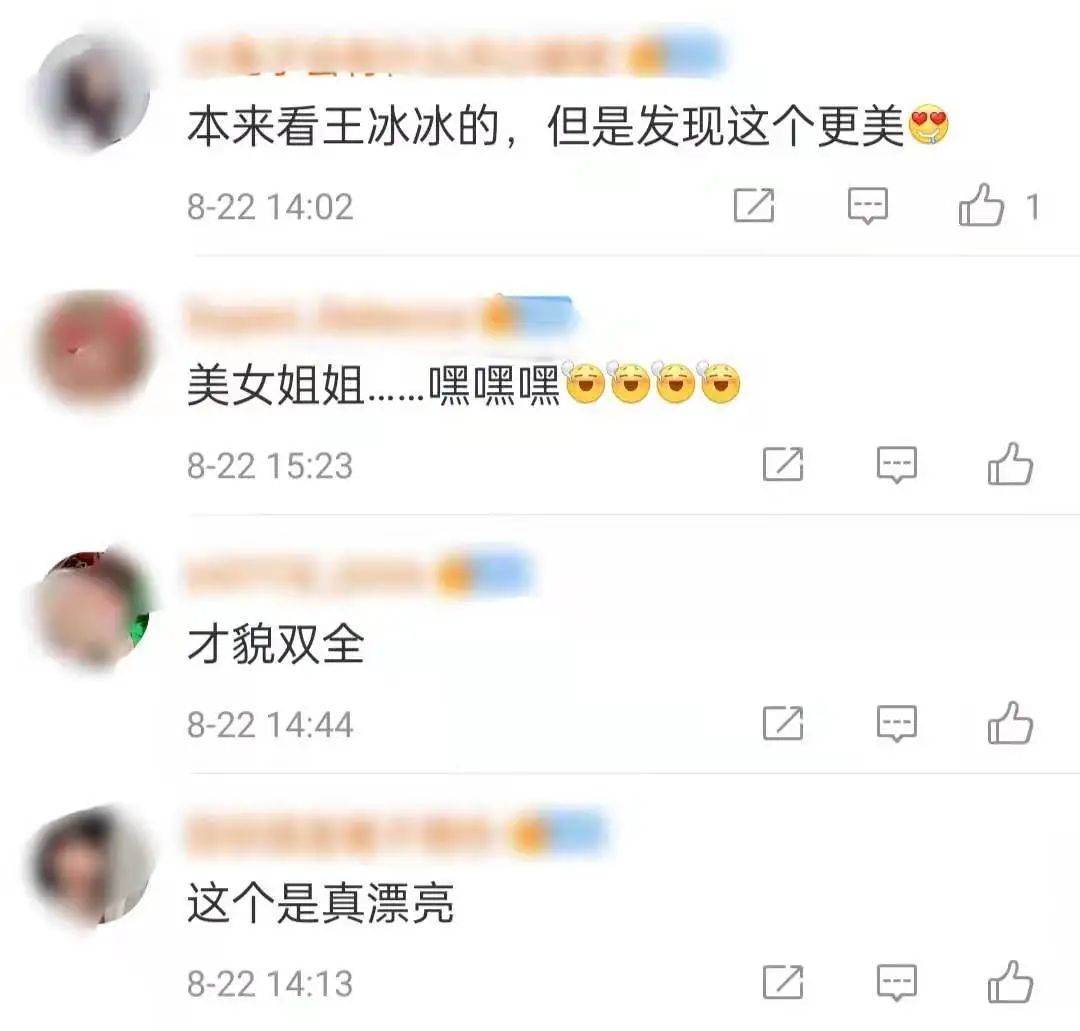Select the comment text 这个是真漂亮
The width and height of the screenshot is (1080, 1031).
coord(320,903)
